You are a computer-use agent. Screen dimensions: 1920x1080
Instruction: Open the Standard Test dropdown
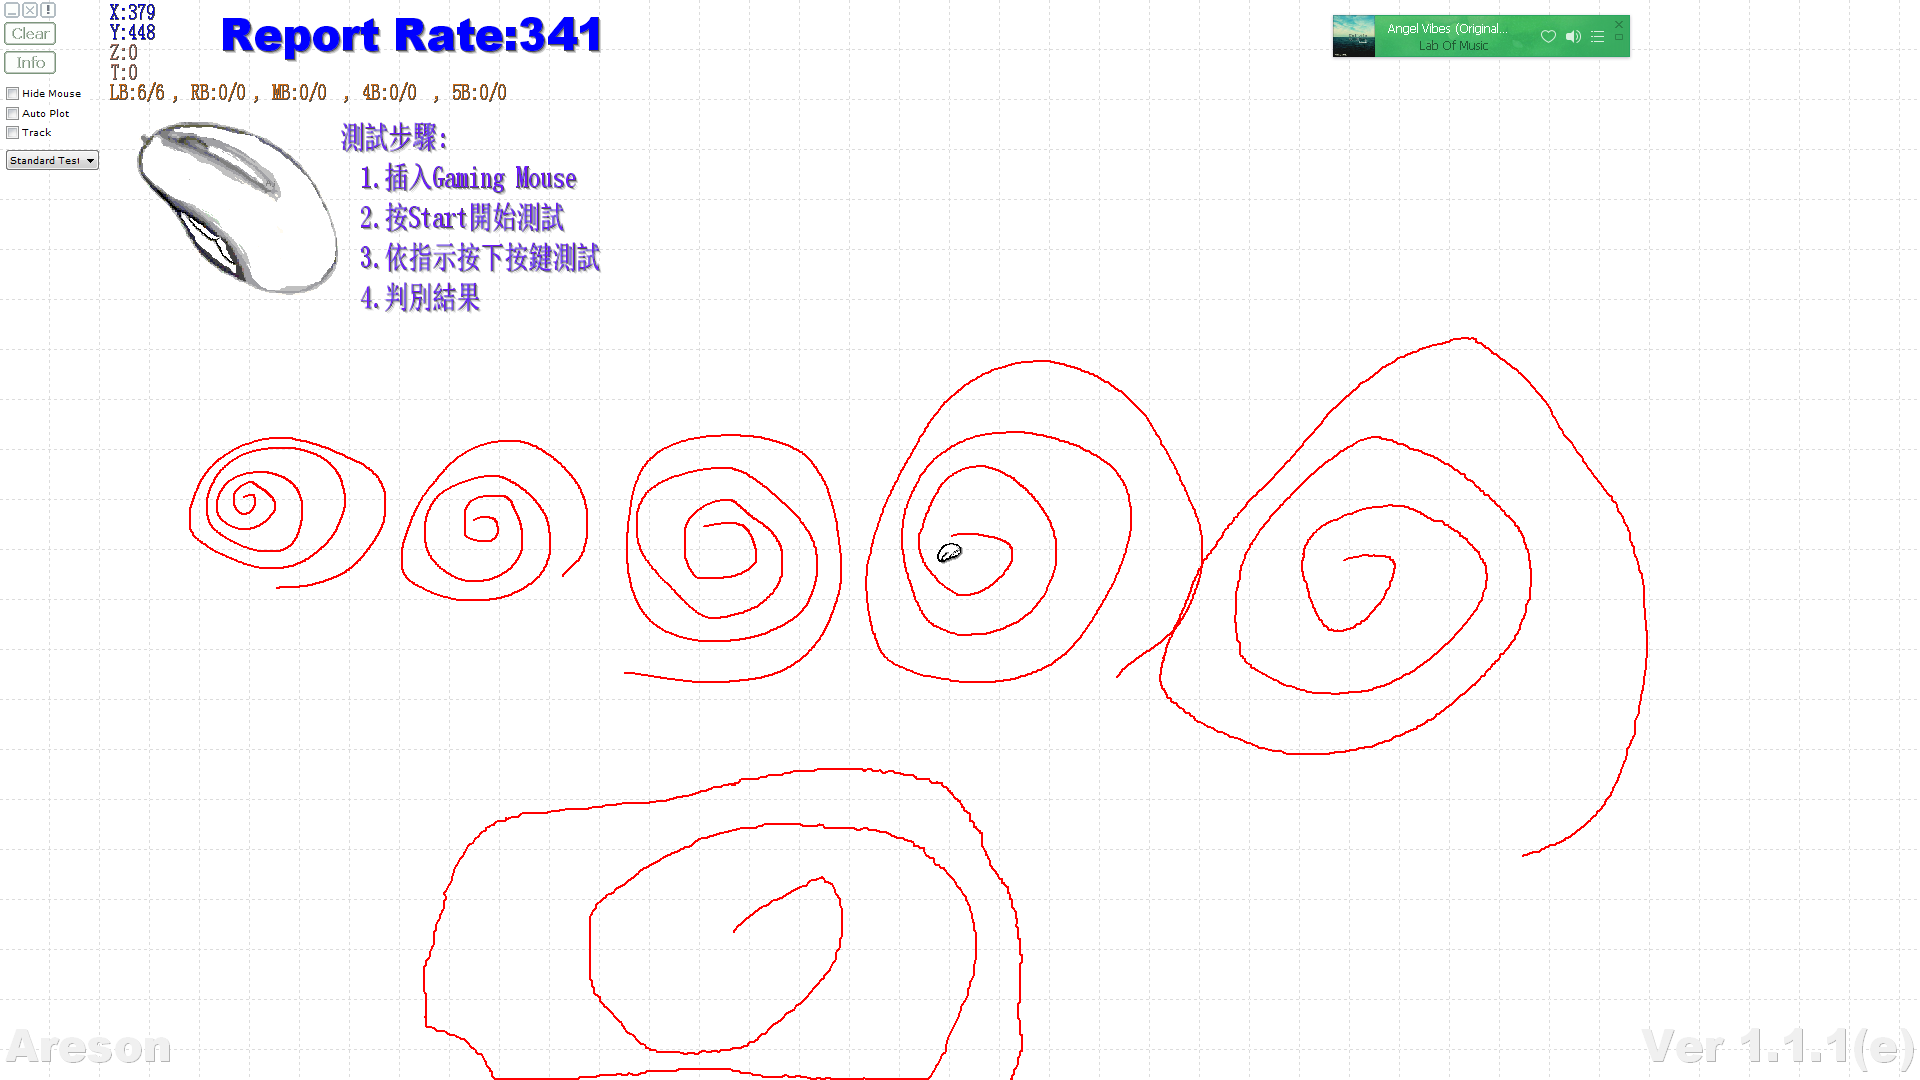tap(52, 161)
